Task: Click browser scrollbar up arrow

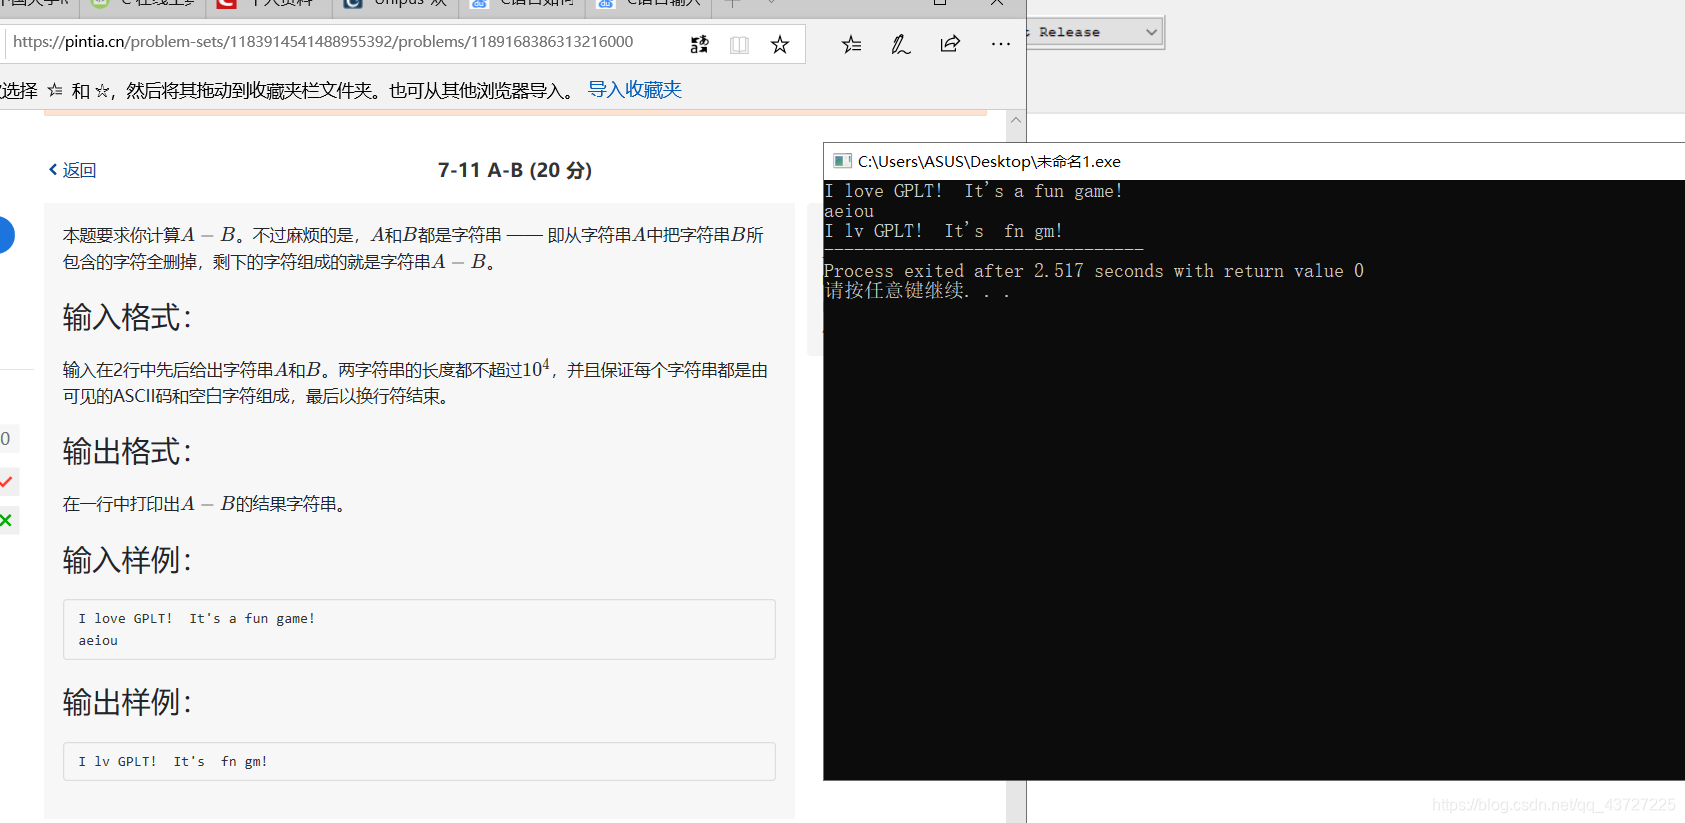Action: [1016, 120]
